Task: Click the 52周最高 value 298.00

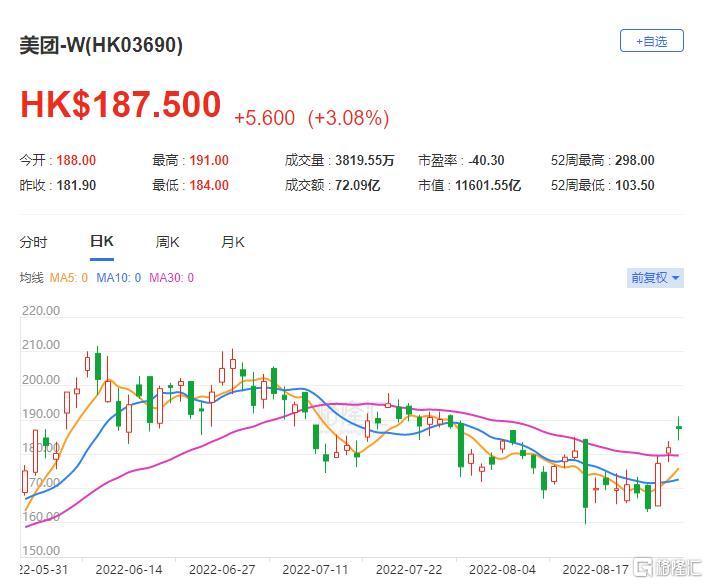Action: coord(634,160)
